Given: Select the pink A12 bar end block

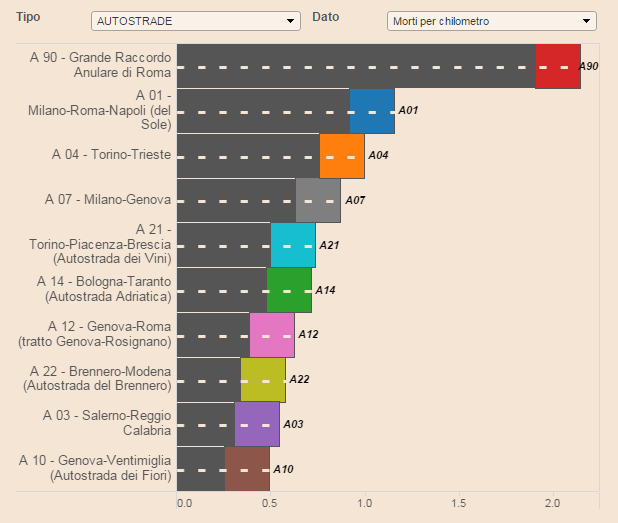Looking at the screenshot, I should pos(272,335).
